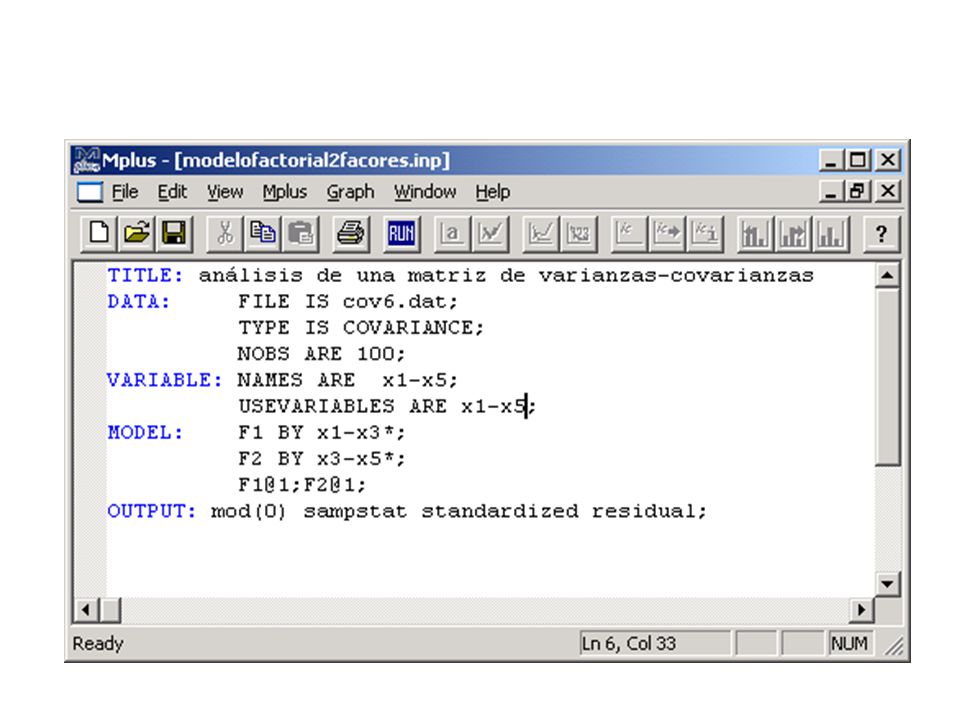960x720 pixels.
Task: Cut selected text with scissors icon
Action: 225,233
